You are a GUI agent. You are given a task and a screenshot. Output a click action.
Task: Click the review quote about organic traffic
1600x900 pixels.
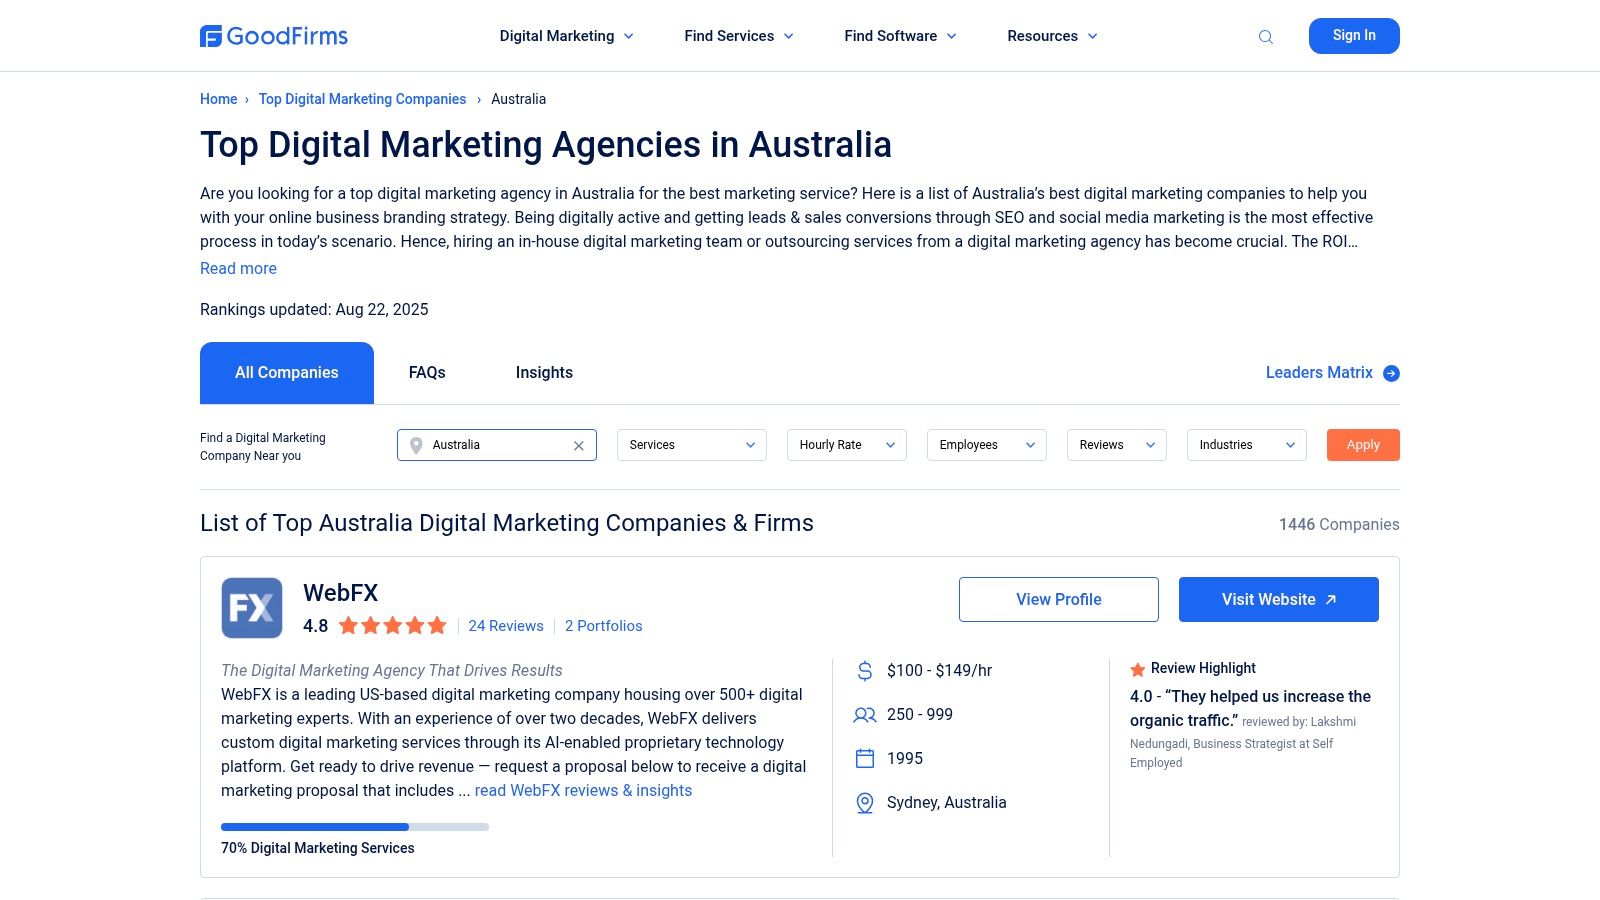1250,708
